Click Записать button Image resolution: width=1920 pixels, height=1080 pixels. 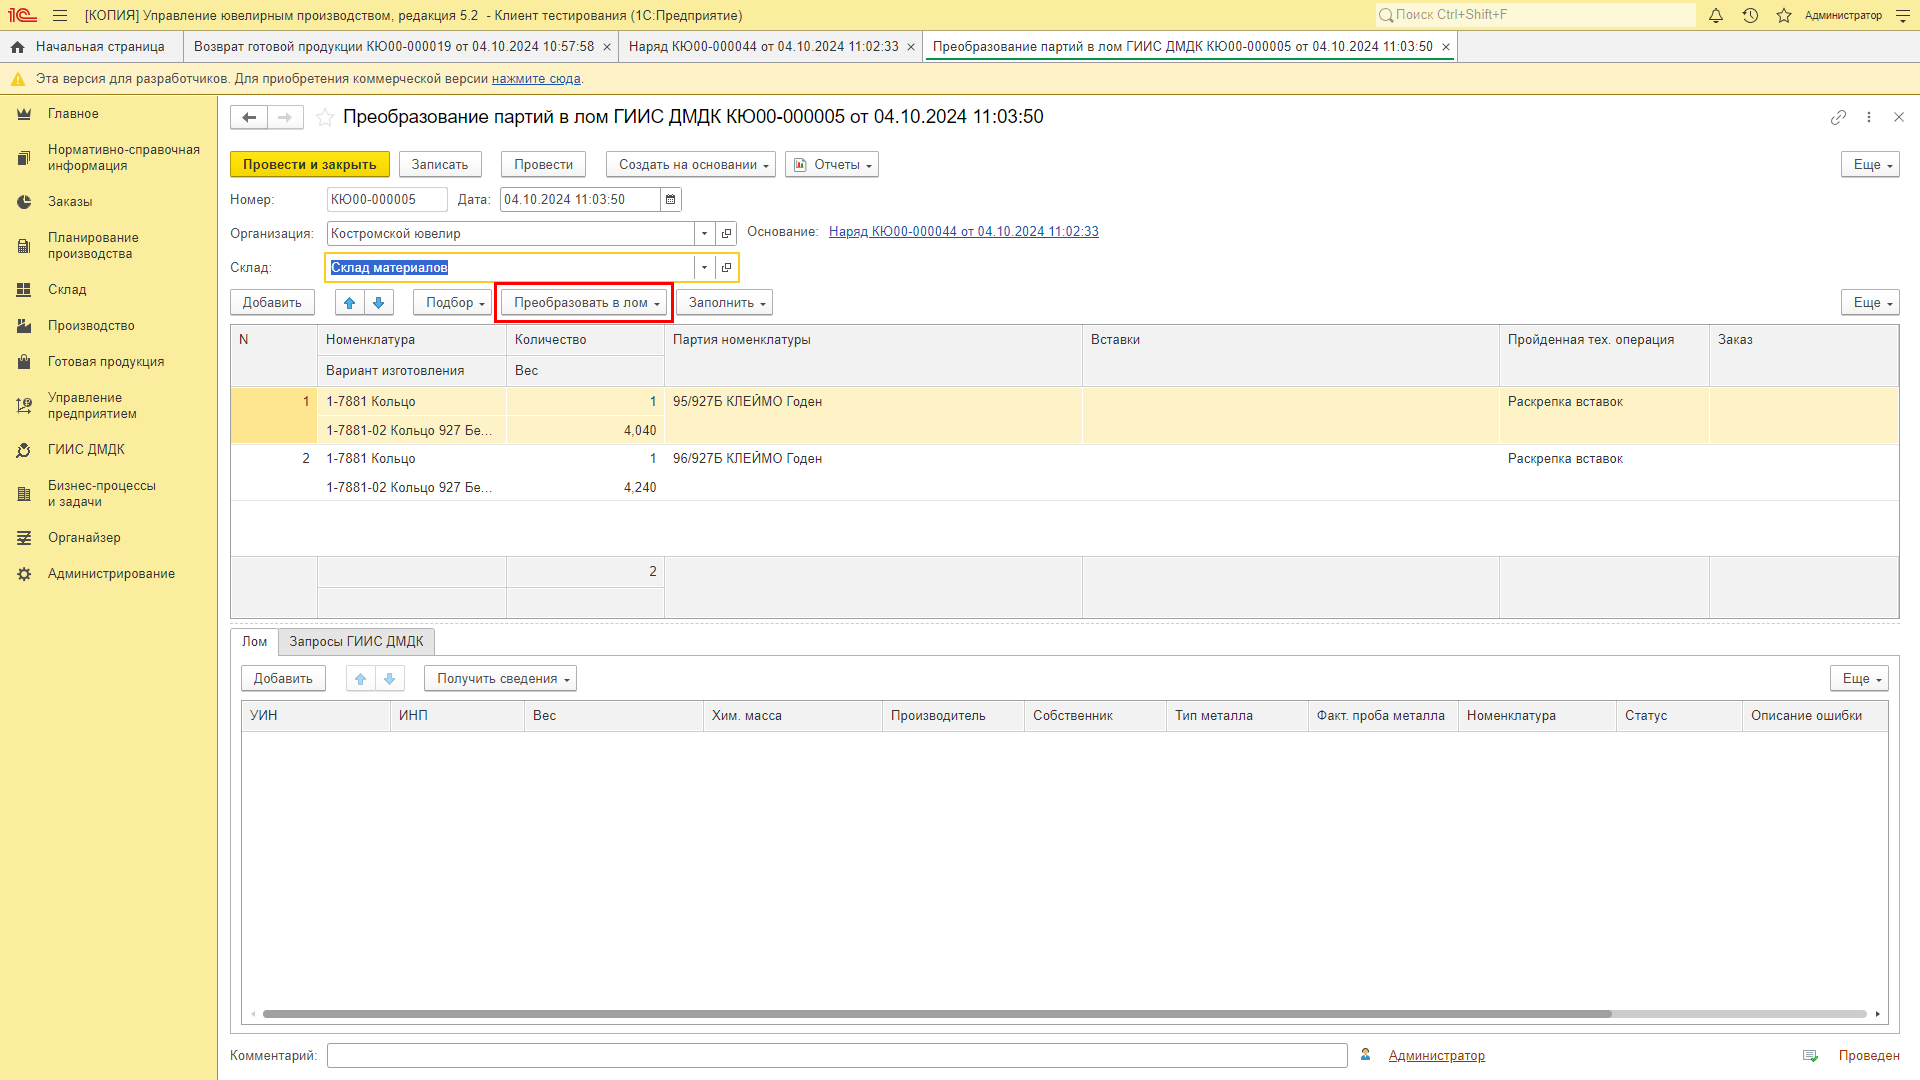click(440, 165)
